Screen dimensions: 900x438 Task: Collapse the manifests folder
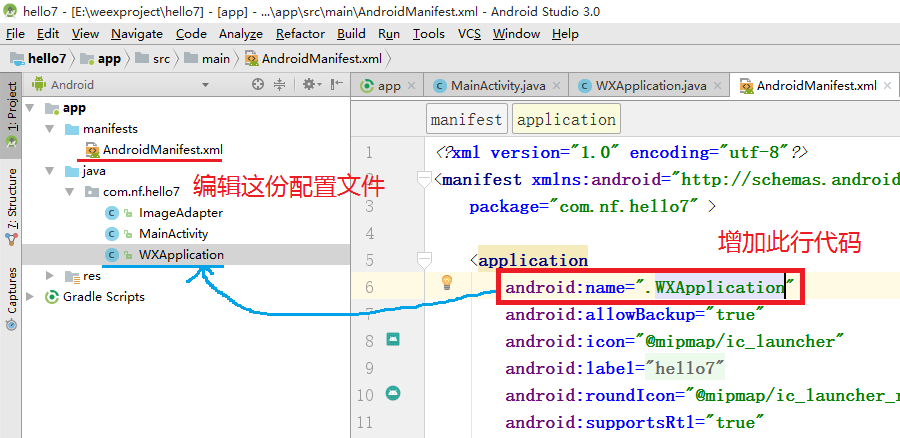tap(49, 129)
